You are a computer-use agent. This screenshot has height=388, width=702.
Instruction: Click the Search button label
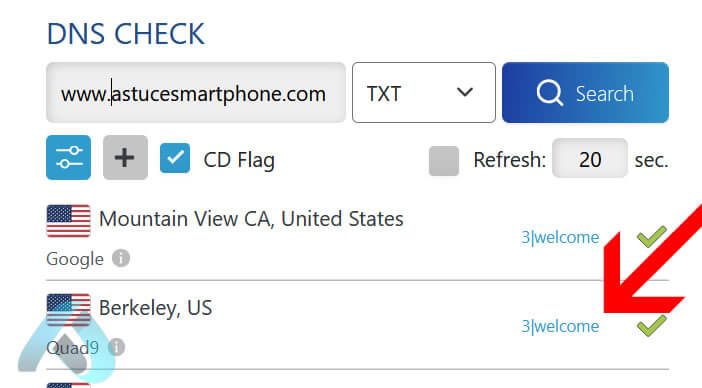[604, 94]
